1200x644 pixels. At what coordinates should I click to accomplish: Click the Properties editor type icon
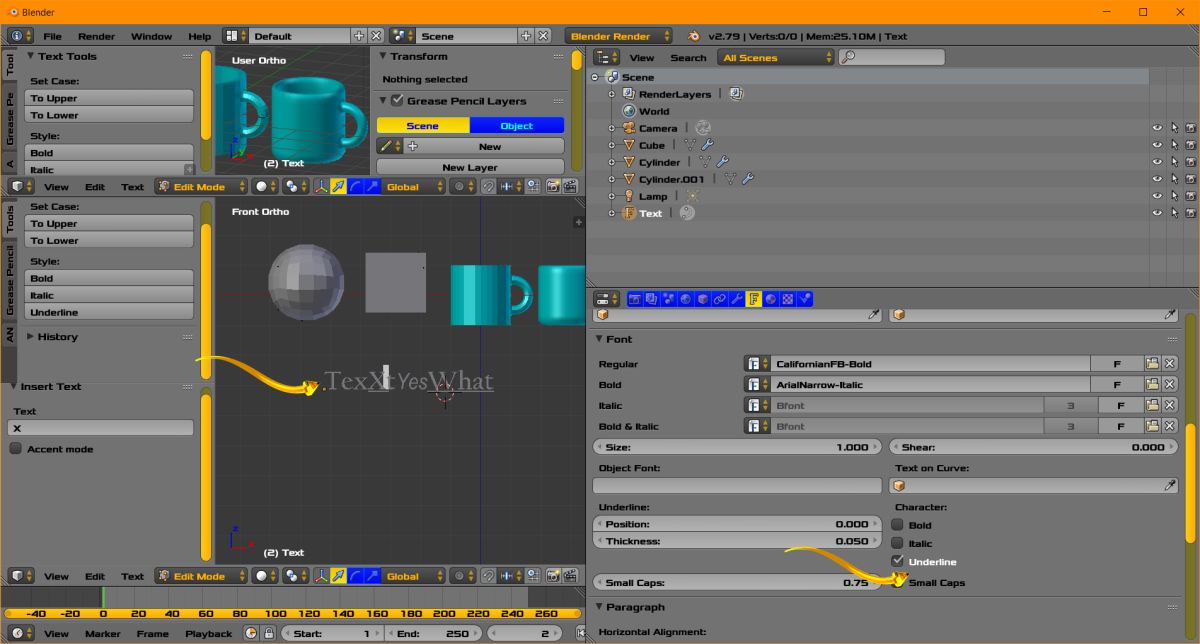(x=606, y=299)
